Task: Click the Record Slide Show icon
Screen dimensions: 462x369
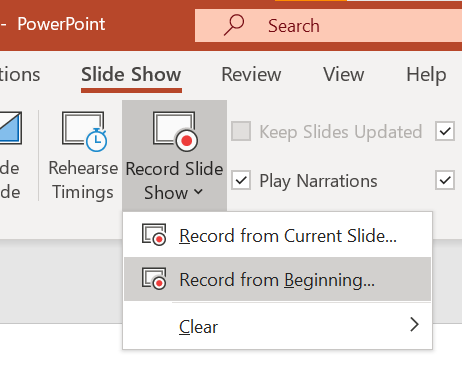Action: tap(175, 132)
